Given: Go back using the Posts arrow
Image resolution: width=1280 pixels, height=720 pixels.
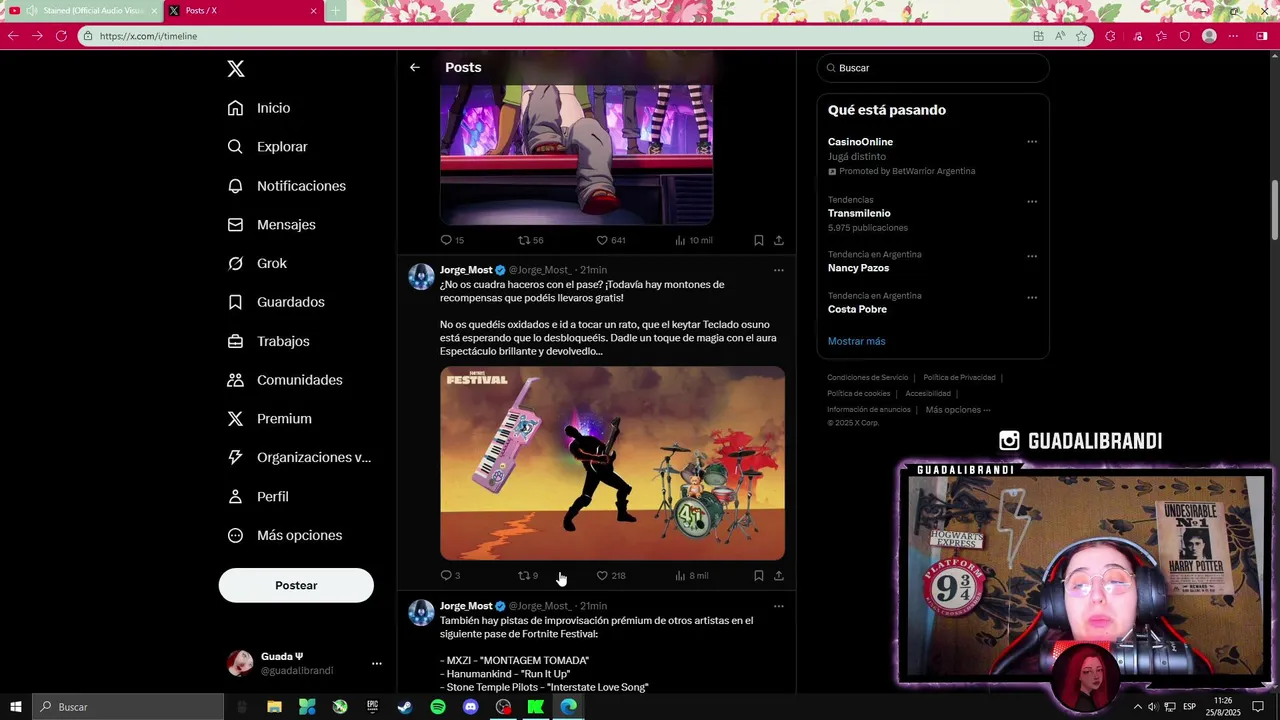Looking at the screenshot, I should click(x=414, y=67).
